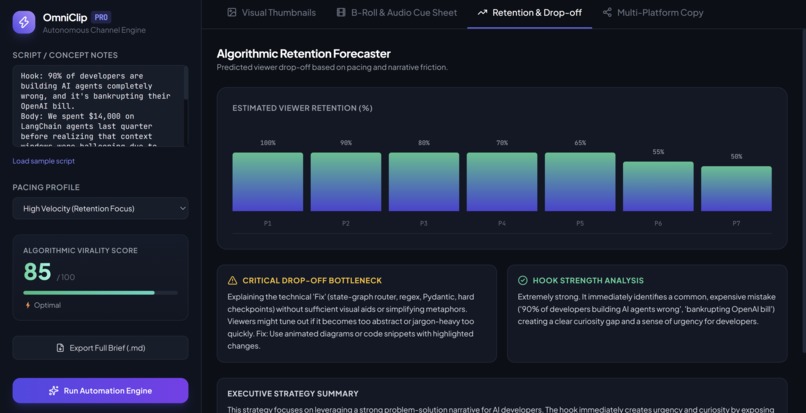Viewport: 806px width, 413px height.
Task: Open the Visual Thumbnails tab
Action: point(271,12)
